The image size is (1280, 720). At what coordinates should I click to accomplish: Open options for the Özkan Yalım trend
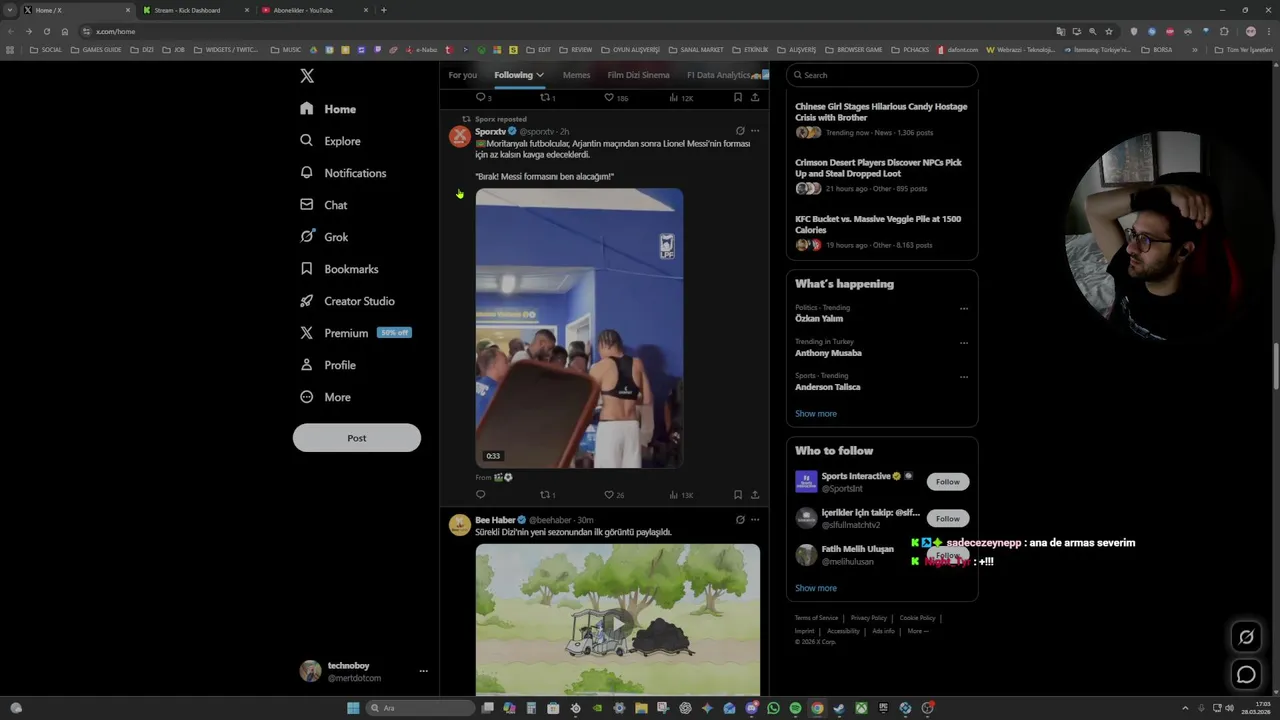tap(964, 309)
